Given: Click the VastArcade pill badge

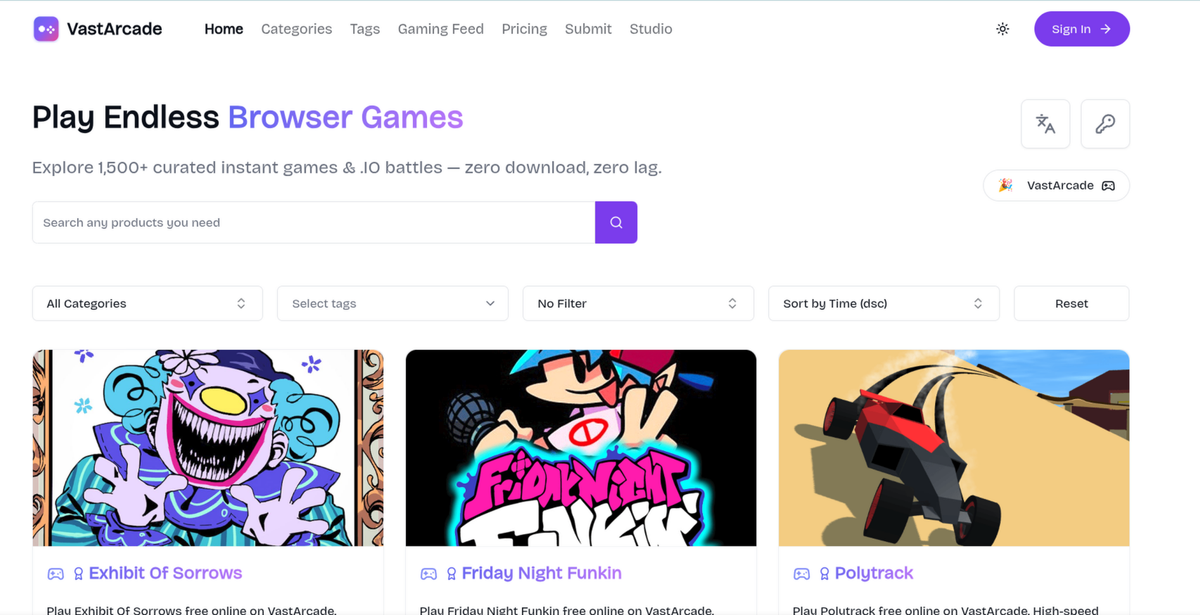Looking at the screenshot, I should 1057,185.
